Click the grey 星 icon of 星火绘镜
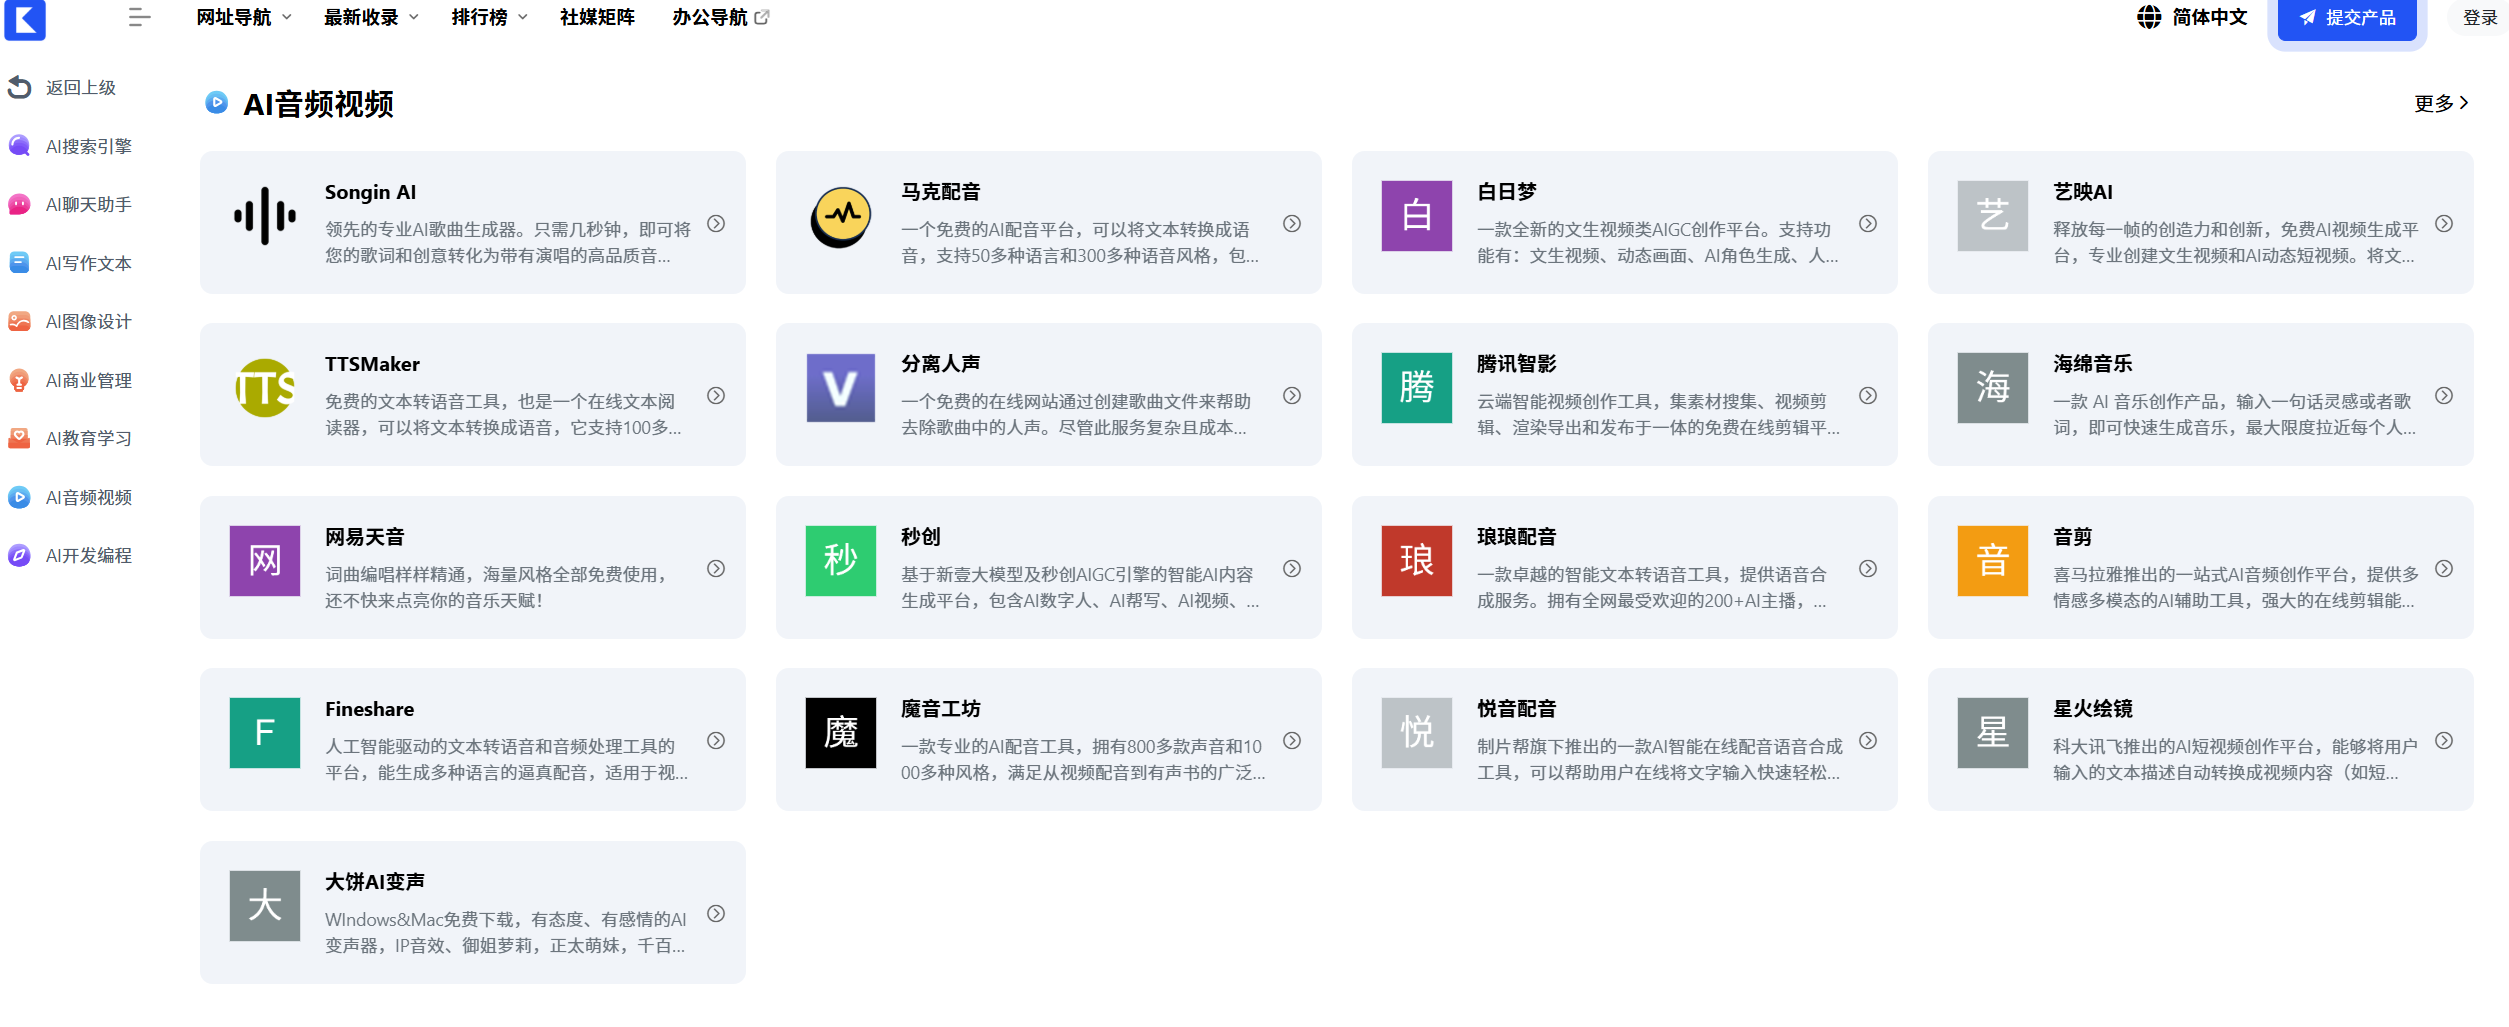This screenshot has height=1027, width=2509. click(x=1993, y=733)
